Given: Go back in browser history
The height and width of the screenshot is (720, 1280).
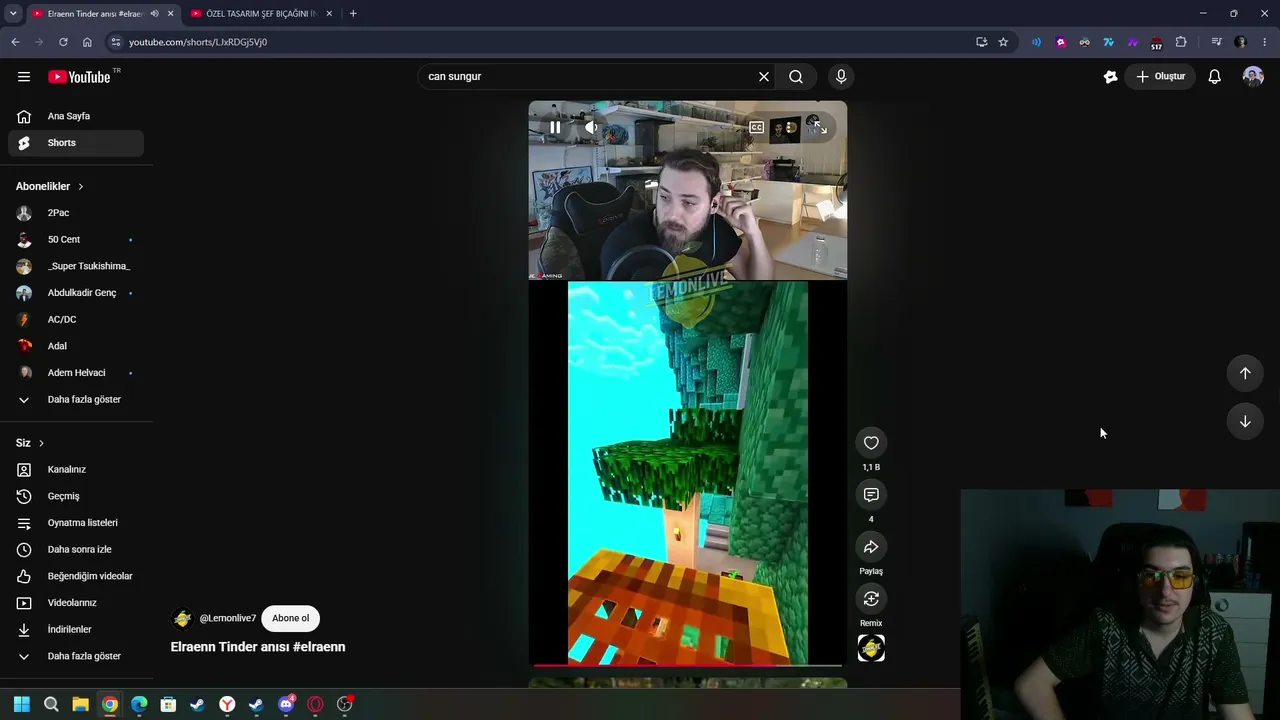Looking at the screenshot, I should pyautogui.click(x=15, y=42).
